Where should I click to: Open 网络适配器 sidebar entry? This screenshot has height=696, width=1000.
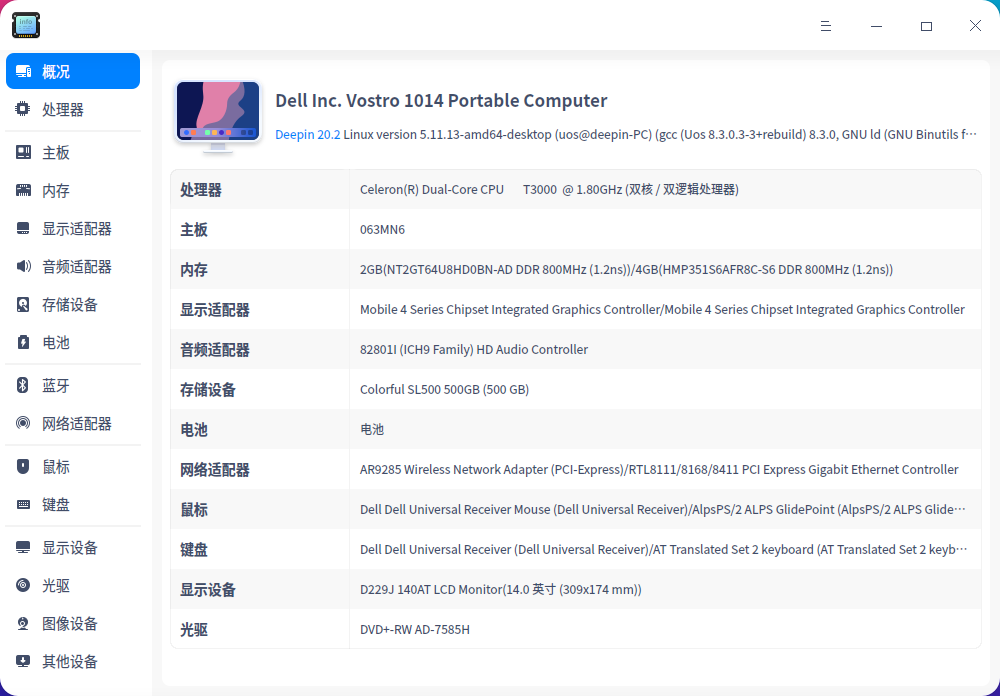pyautogui.click(x=73, y=423)
